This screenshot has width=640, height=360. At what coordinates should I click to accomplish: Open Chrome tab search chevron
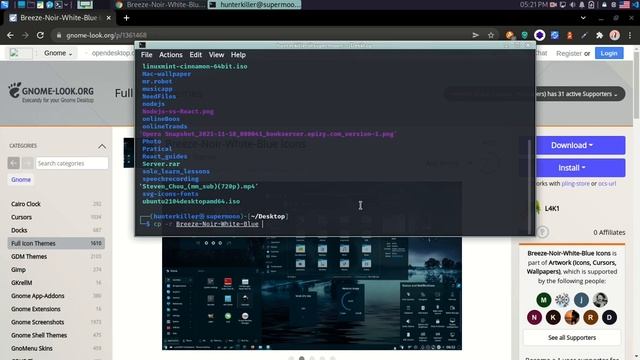tap(583, 18)
